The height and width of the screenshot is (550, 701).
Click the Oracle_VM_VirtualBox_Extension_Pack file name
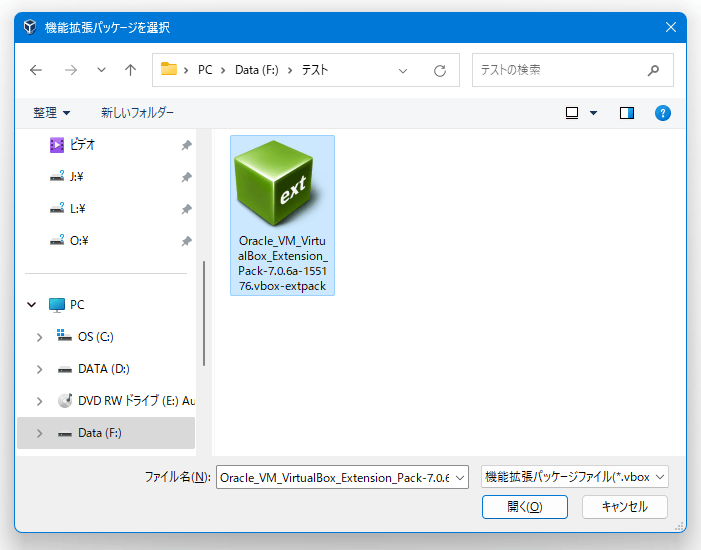pyautogui.click(x=283, y=263)
